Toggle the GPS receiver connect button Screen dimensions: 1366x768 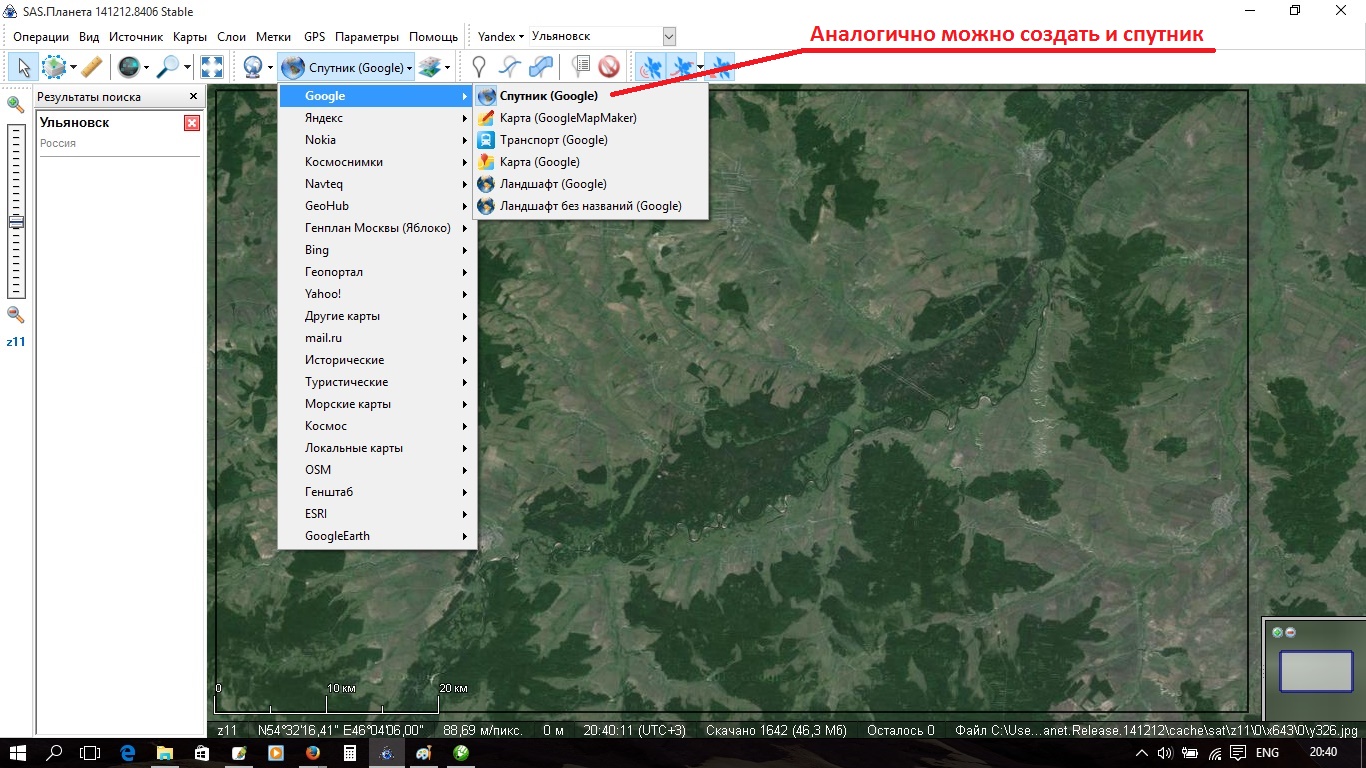click(x=650, y=67)
